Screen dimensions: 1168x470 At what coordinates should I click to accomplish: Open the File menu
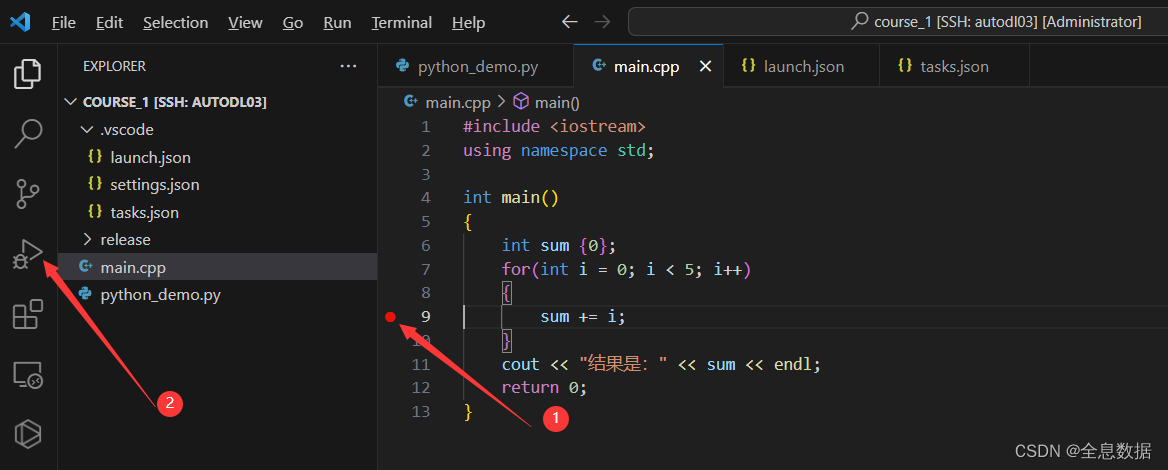coord(63,22)
